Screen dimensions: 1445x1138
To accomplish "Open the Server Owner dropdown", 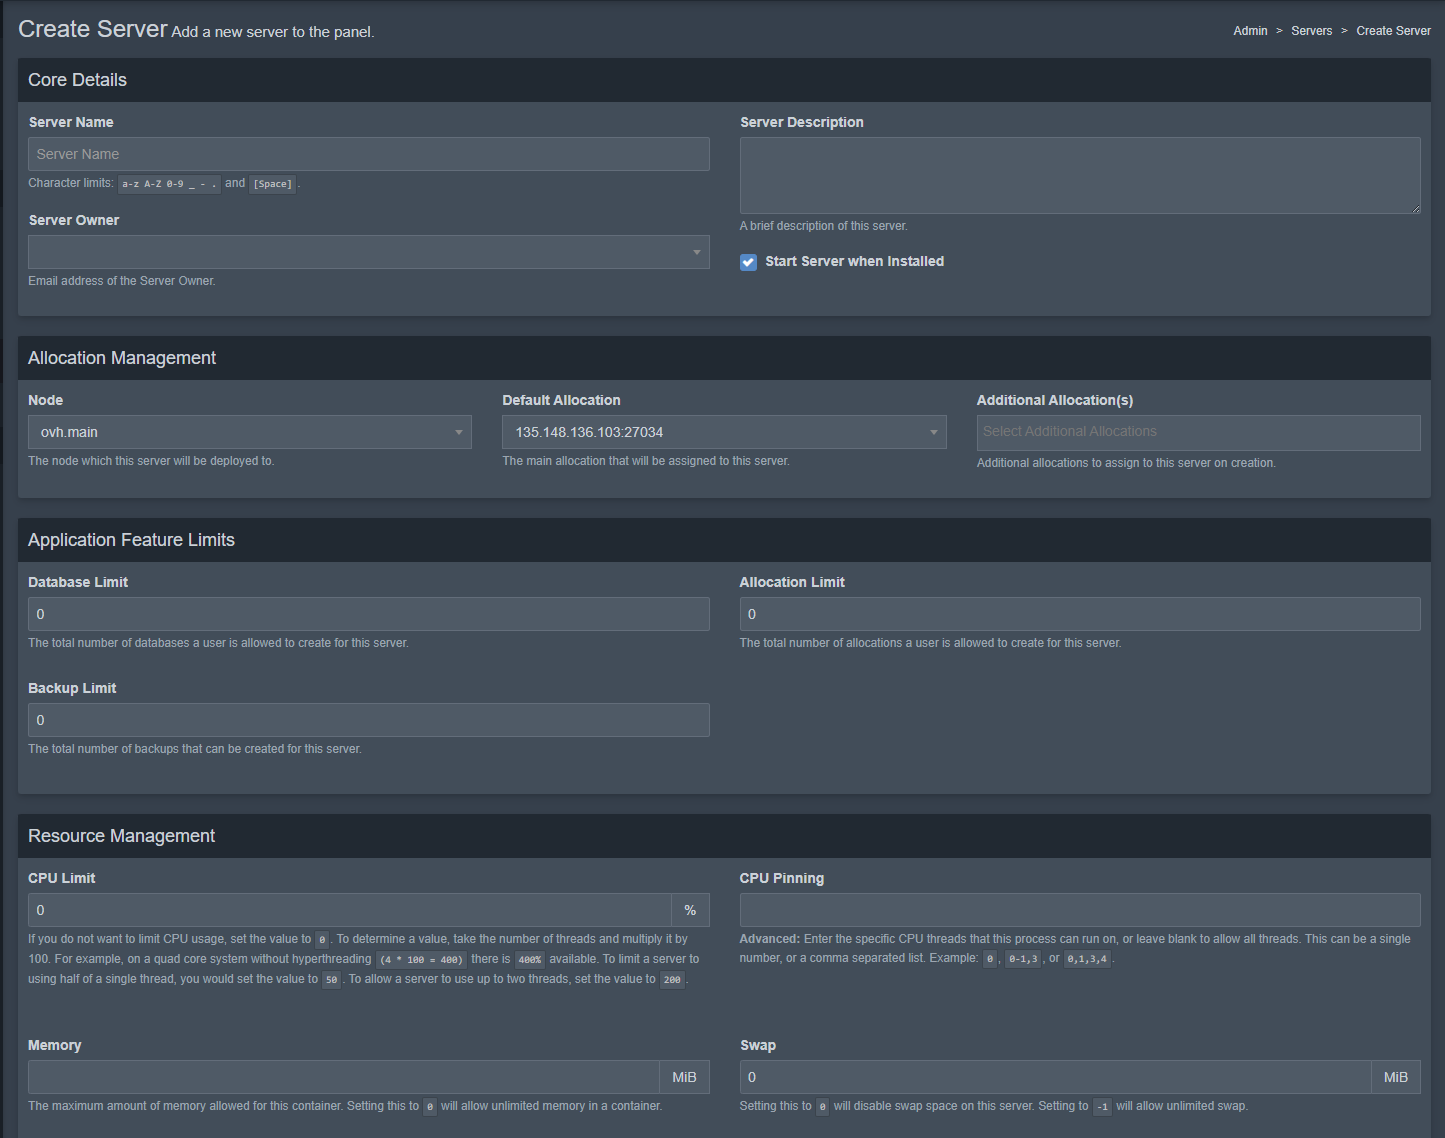I will click(368, 252).
